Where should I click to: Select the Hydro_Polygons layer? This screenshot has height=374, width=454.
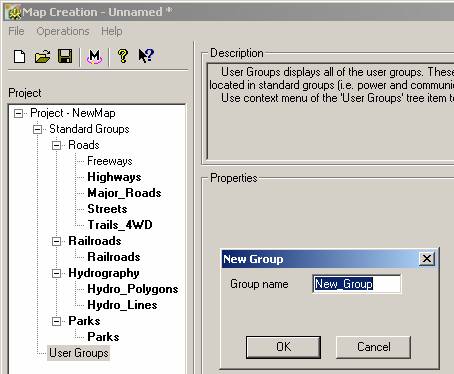tap(133, 289)
